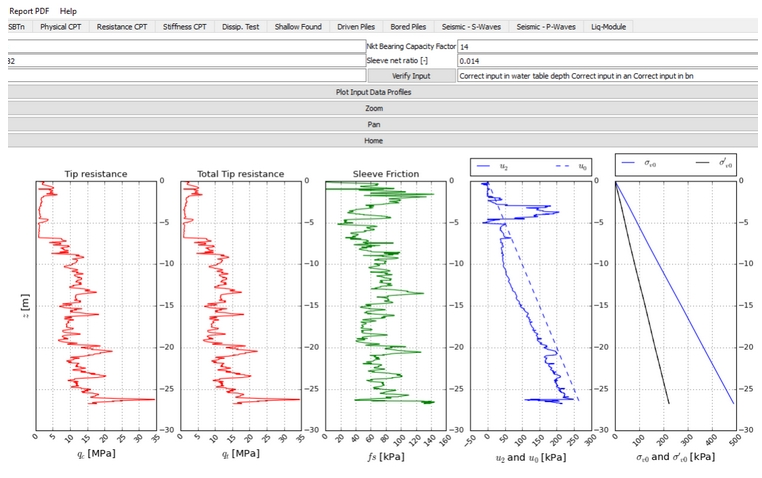Open the Shallow Found tab
This screenshot has height=478, width=762.
coord(299,27)
